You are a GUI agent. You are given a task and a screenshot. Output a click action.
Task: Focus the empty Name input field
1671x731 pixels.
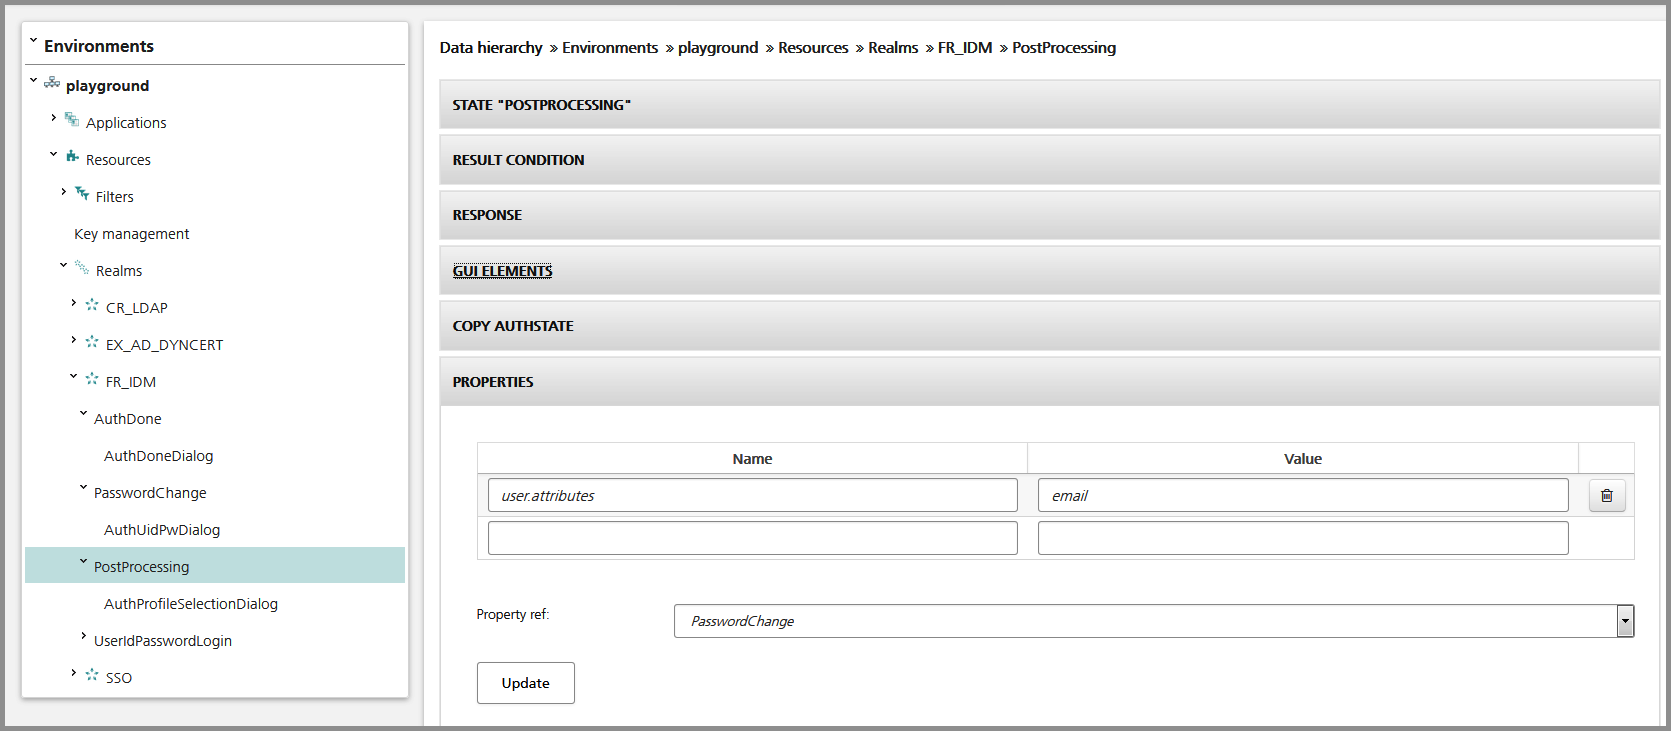click(x=752, y=538)
